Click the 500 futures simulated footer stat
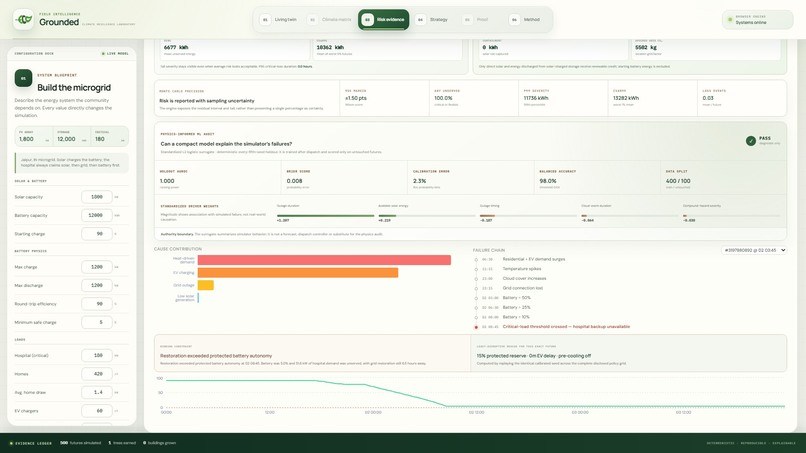This screenshot has height=453, width=806. [x=81, y=443]
